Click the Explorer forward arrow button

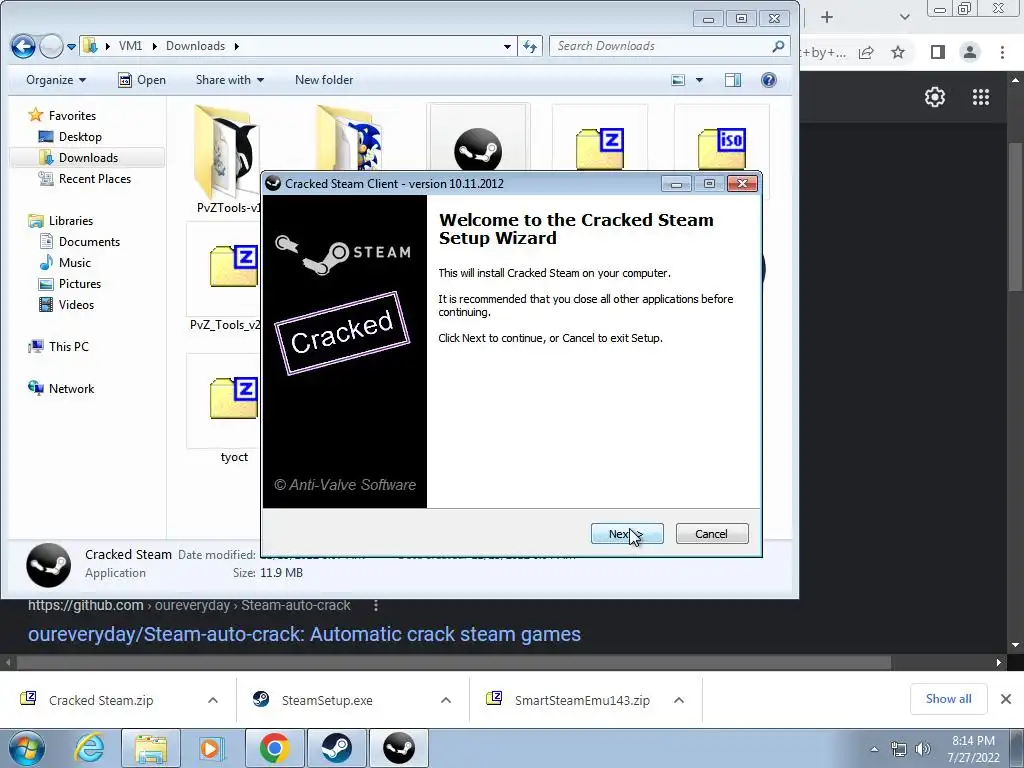[x=51, y=46]
